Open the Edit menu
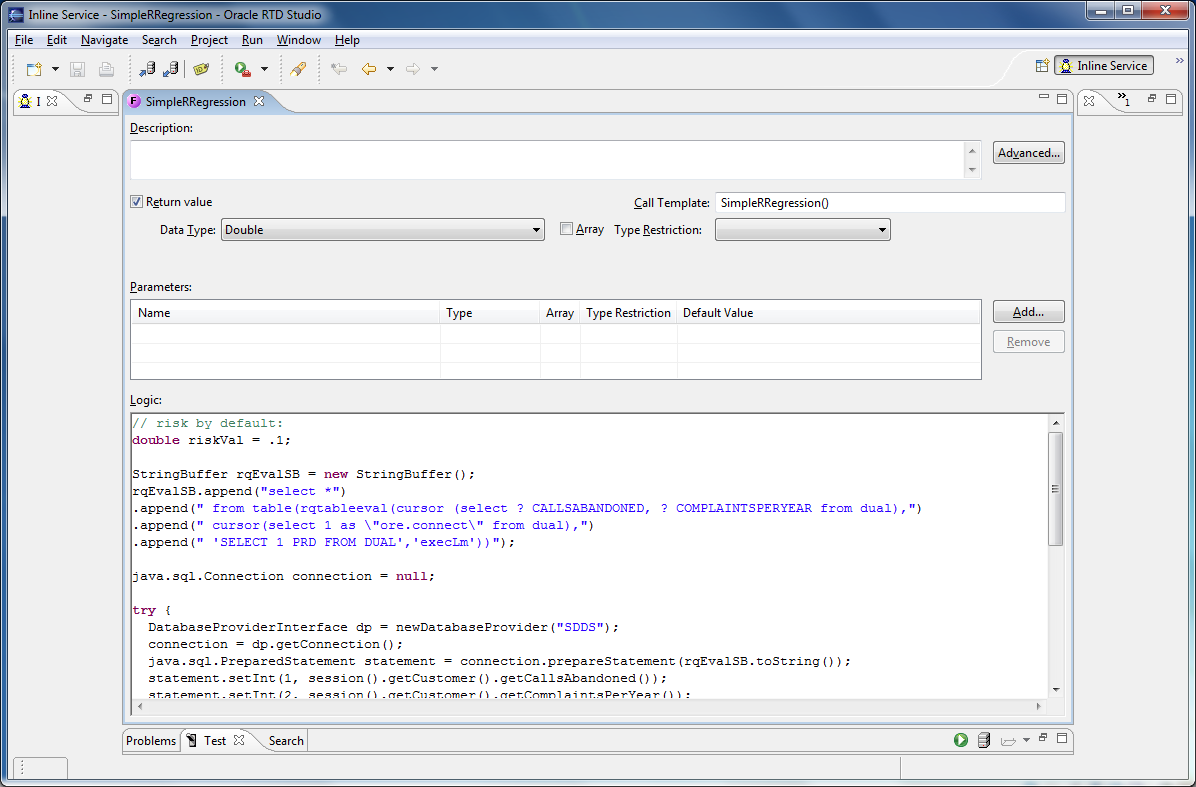This screenshot has height=787, width=1196. click(x=56, y=40)
